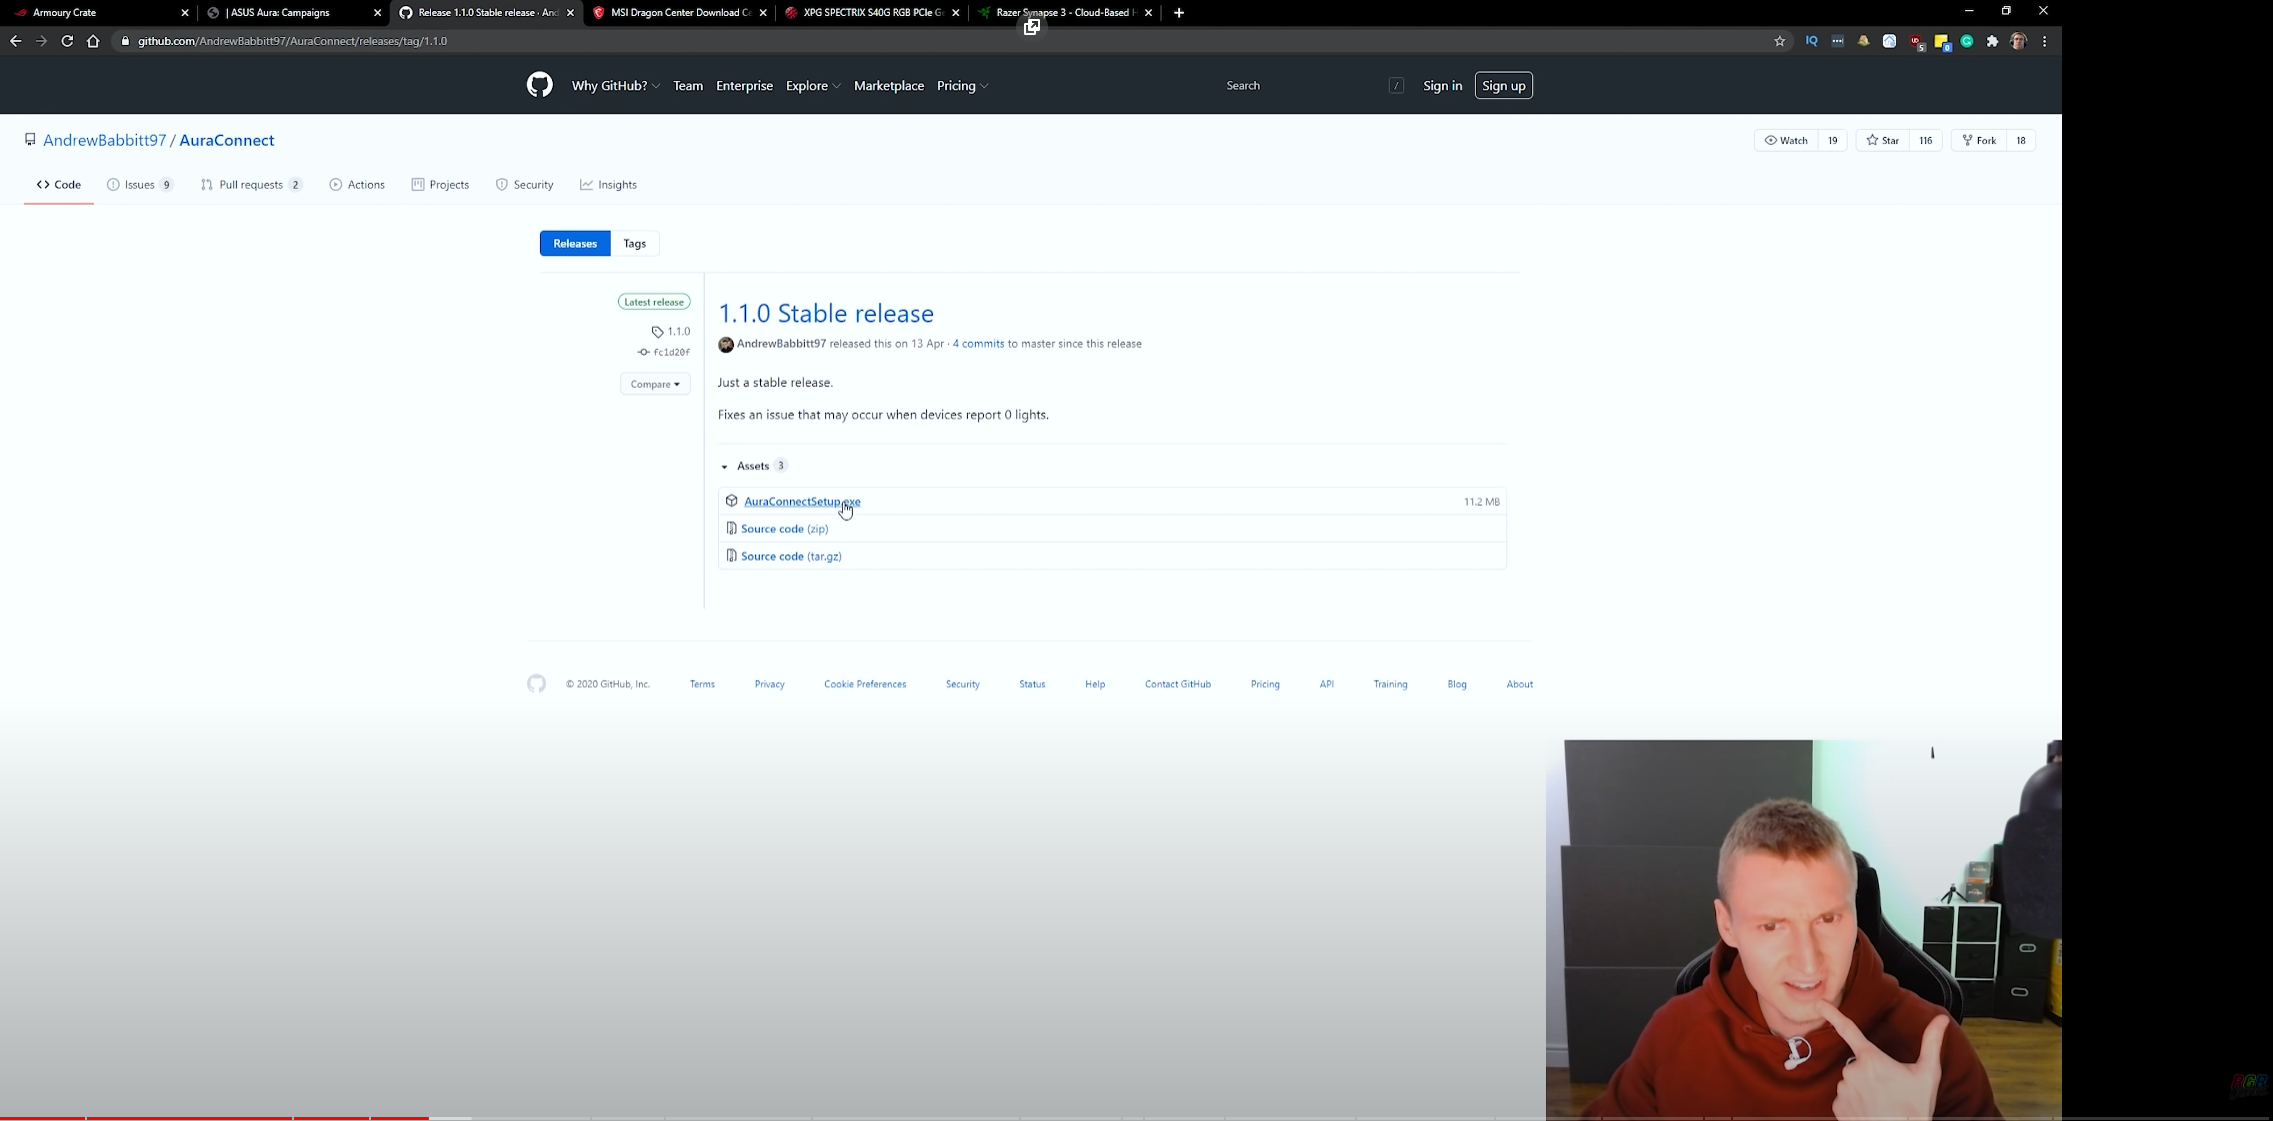Select the Tags button
This screenshot has width=2273, height=1121.
(x=634, y=244)
